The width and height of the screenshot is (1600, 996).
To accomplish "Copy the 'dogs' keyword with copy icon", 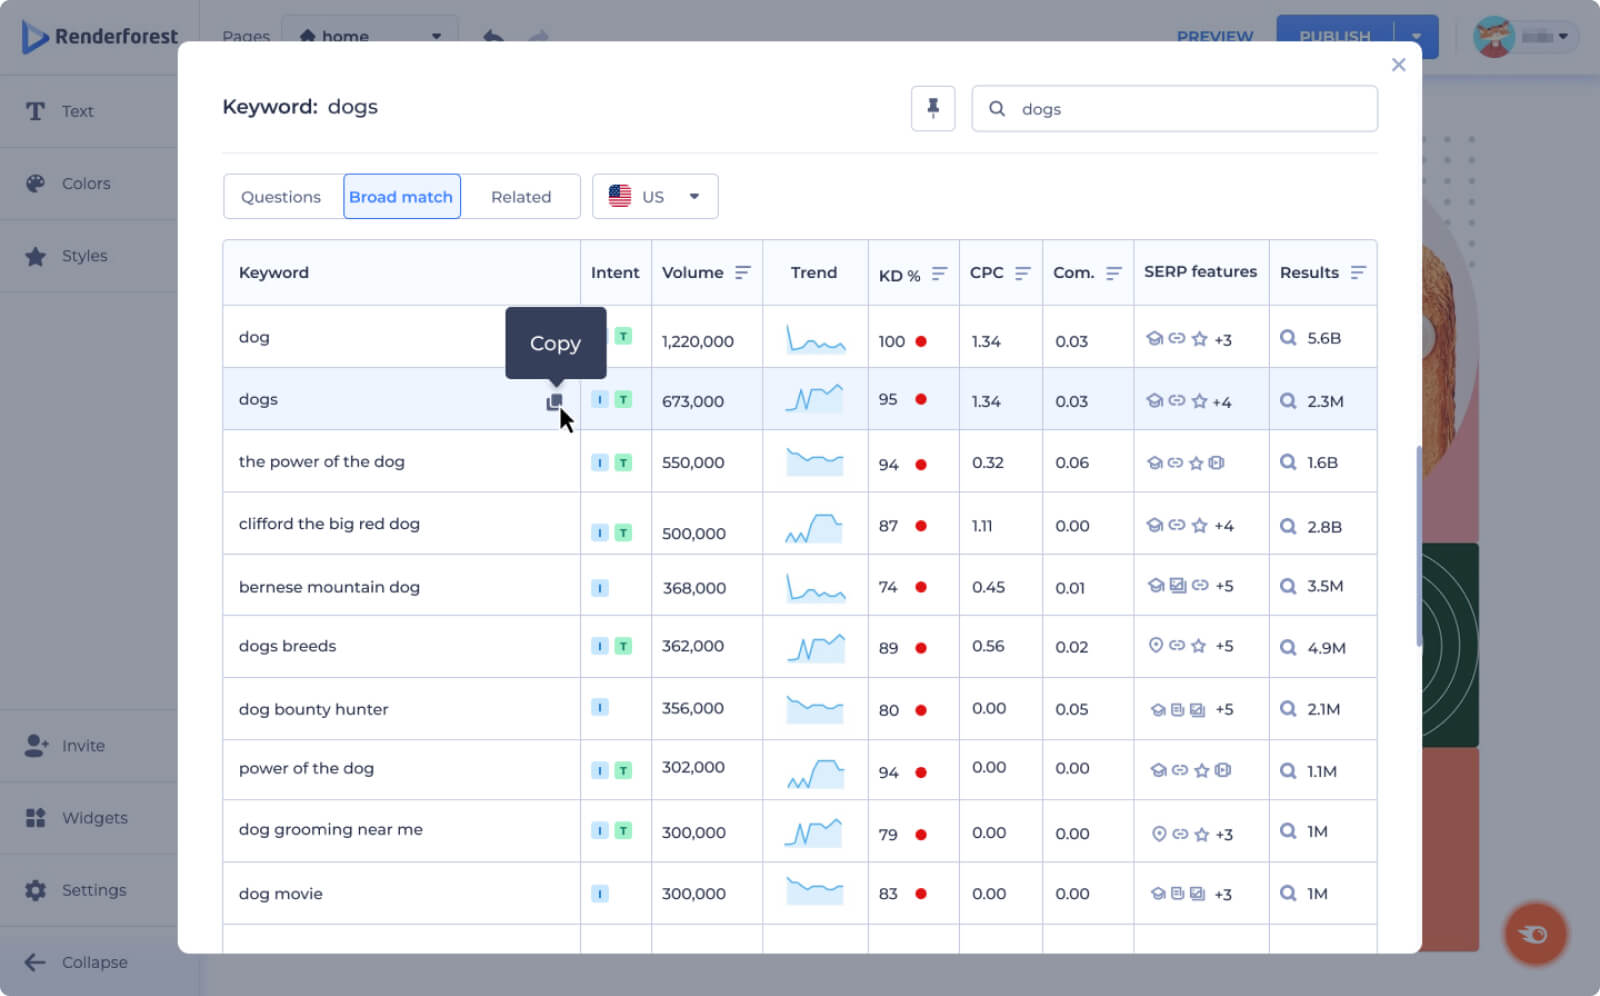I will click(554, 401).
